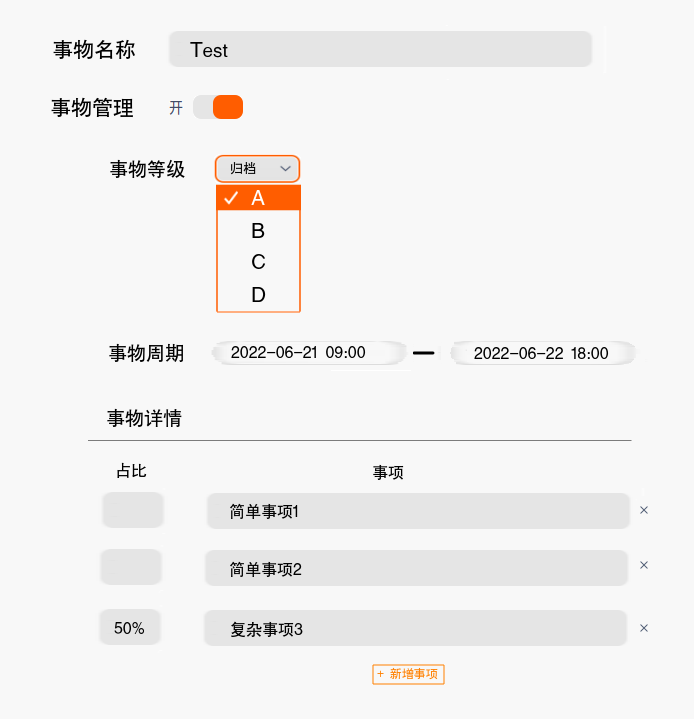Viewport: 694px width, 719px height.
Task: Edit the 简单事项1 item text field
Action: point(418,511)
